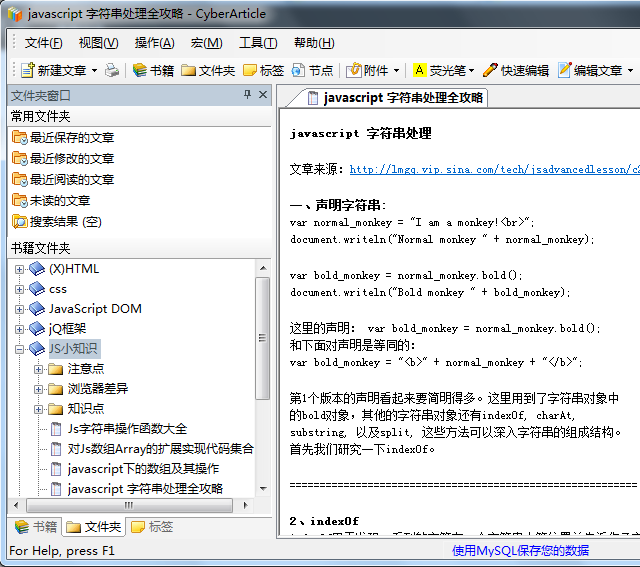Expand the 浏览器差异 subfolder
640x567 pixels.
click(x=39, y=389)
